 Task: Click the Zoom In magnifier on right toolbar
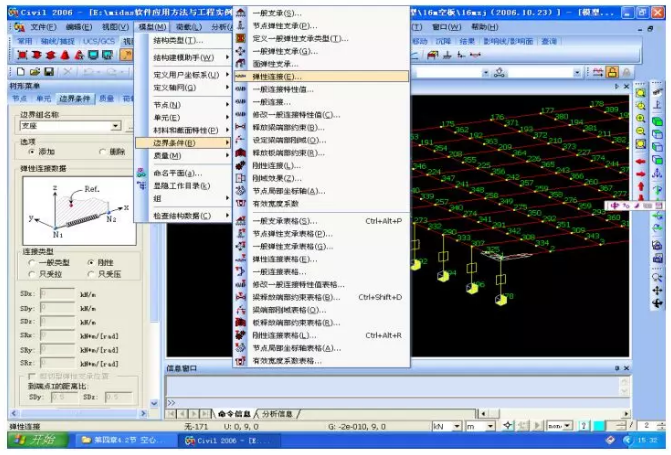tap(640, 118)
